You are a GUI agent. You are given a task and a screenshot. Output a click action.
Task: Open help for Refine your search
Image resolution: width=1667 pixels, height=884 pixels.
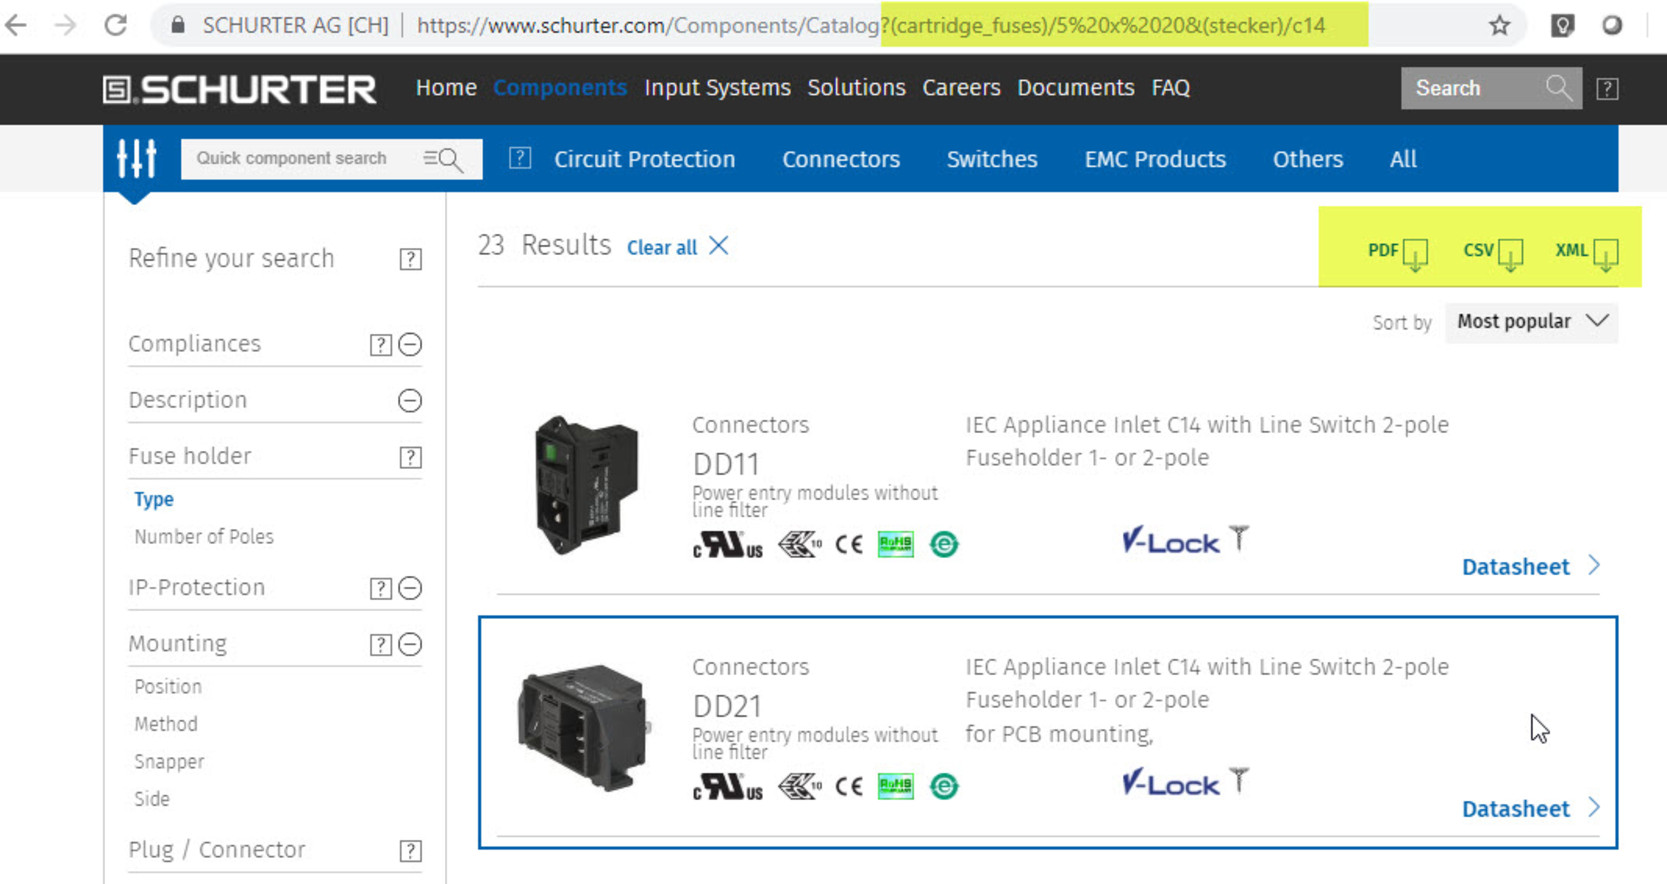point(410,260)
